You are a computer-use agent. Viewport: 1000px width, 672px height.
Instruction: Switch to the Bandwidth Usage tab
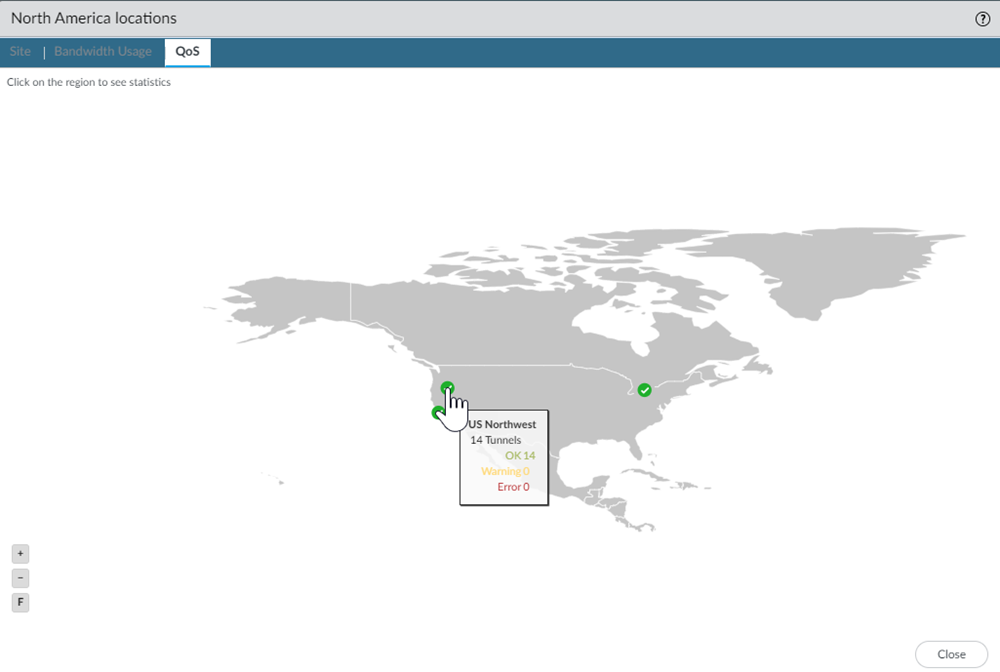tap(103, 52)
